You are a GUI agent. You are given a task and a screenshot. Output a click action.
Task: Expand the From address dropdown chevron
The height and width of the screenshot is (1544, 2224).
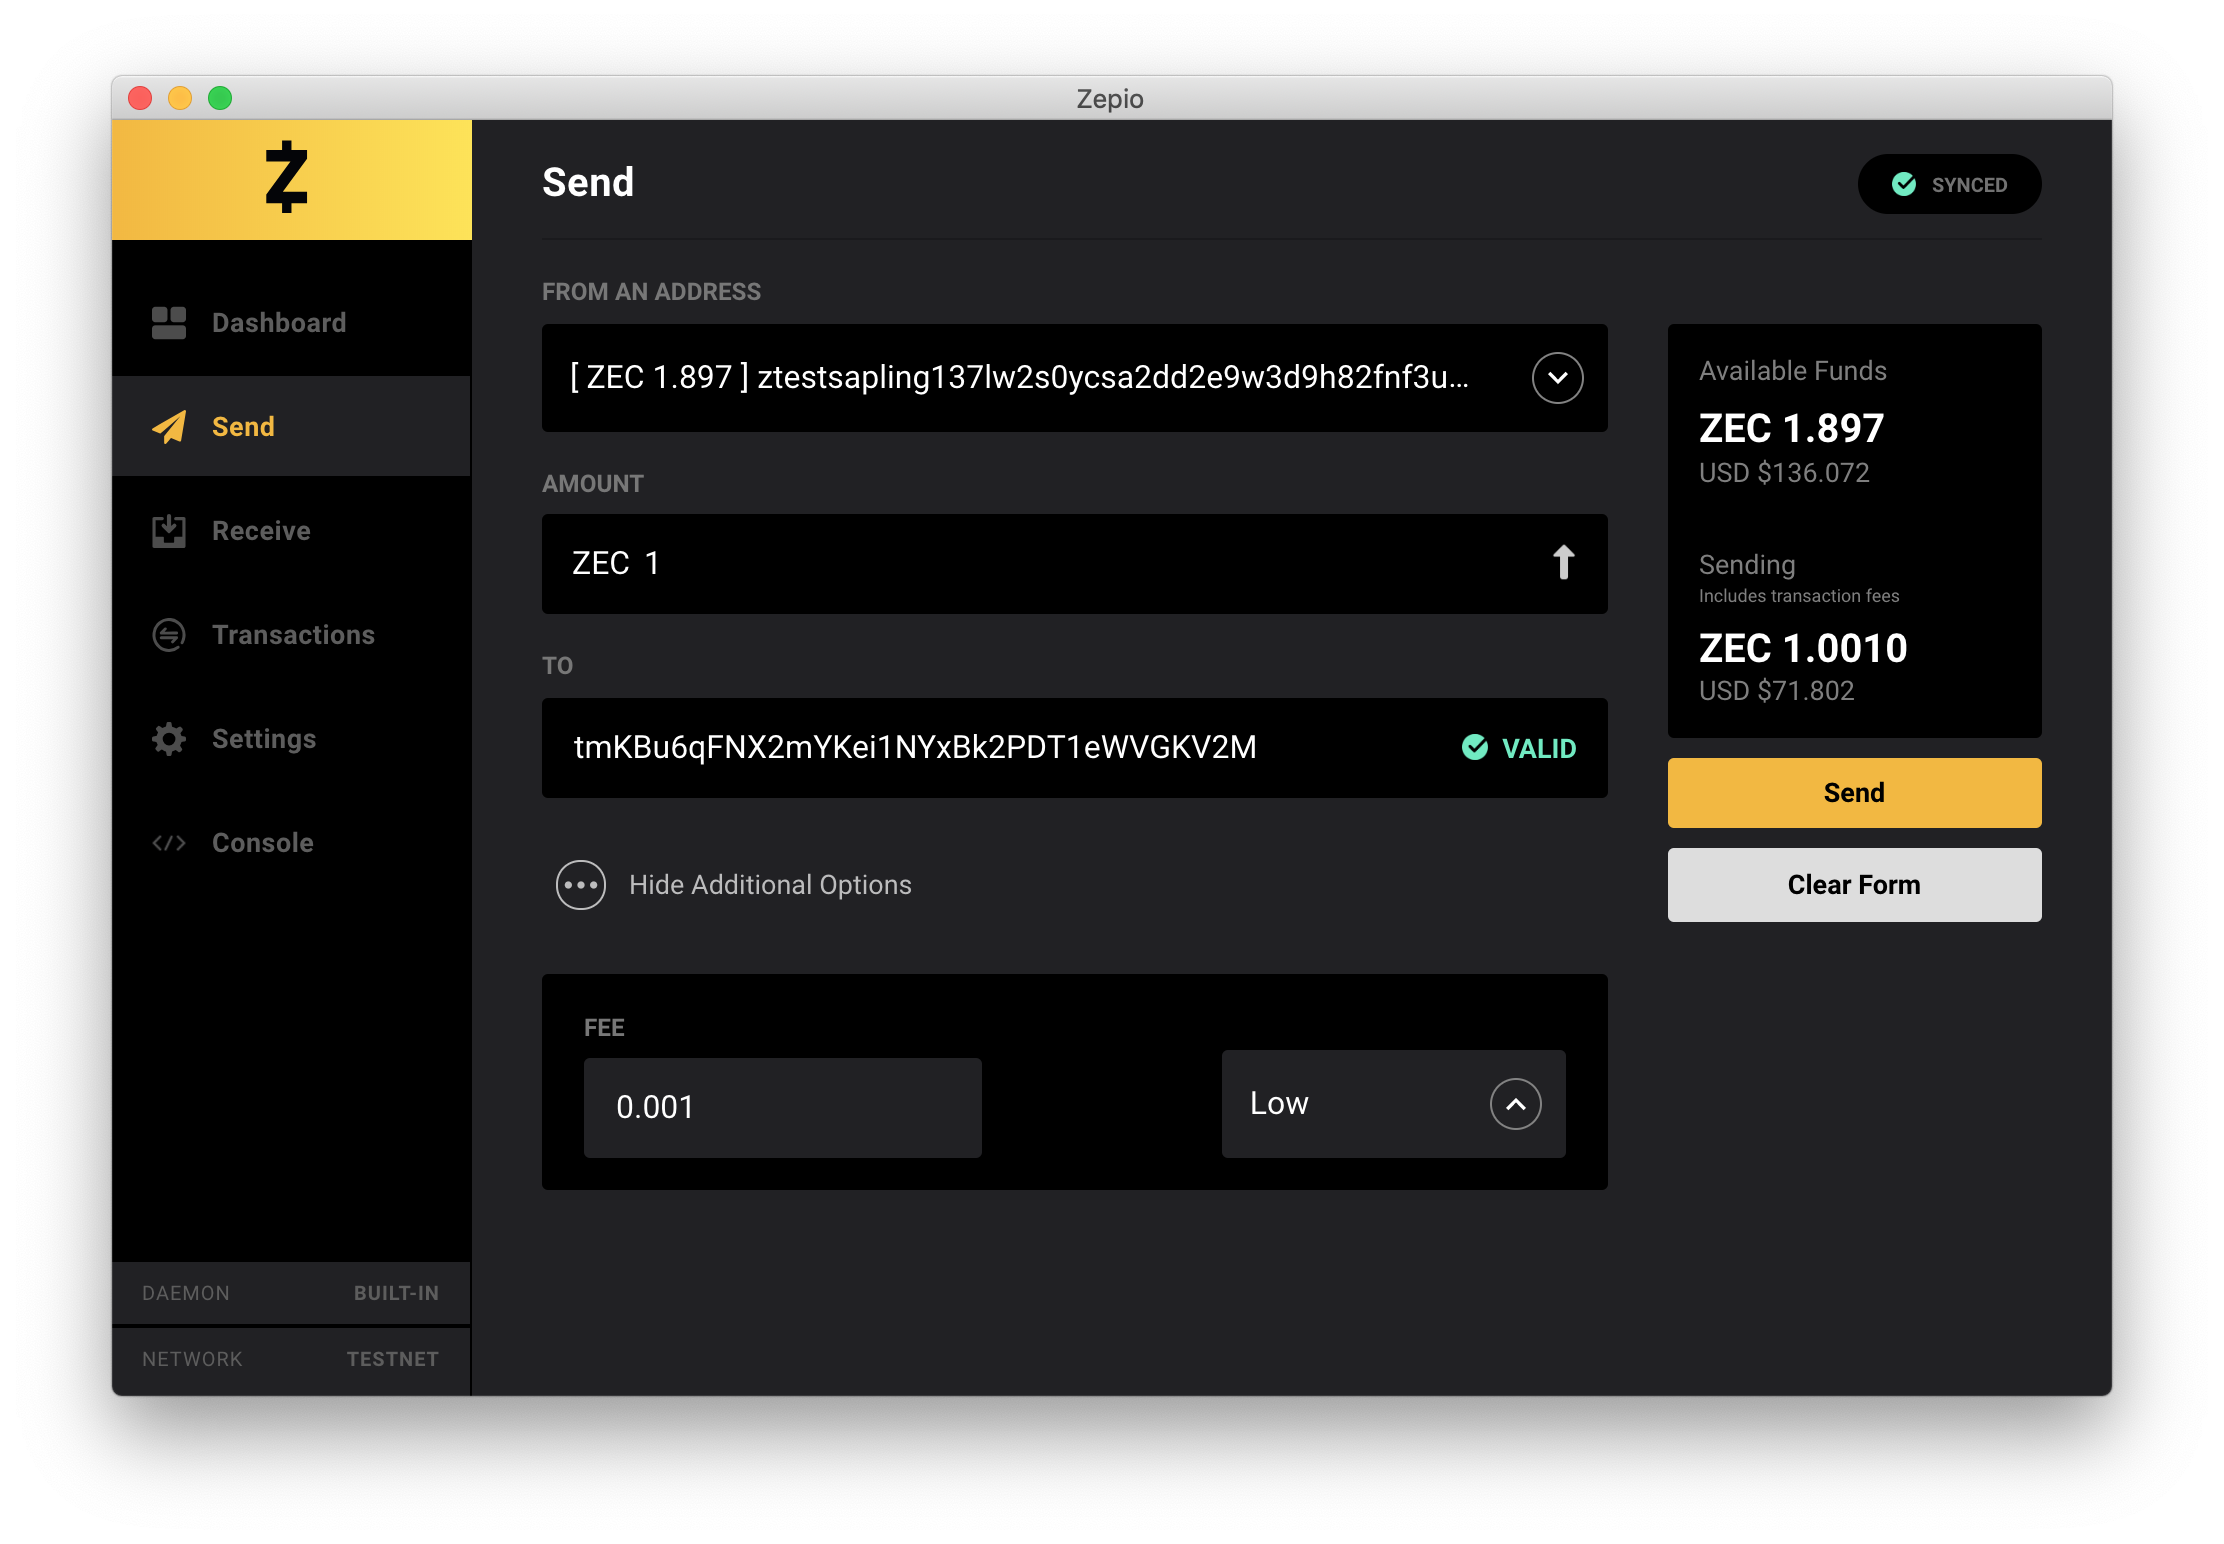[1557, 378]
